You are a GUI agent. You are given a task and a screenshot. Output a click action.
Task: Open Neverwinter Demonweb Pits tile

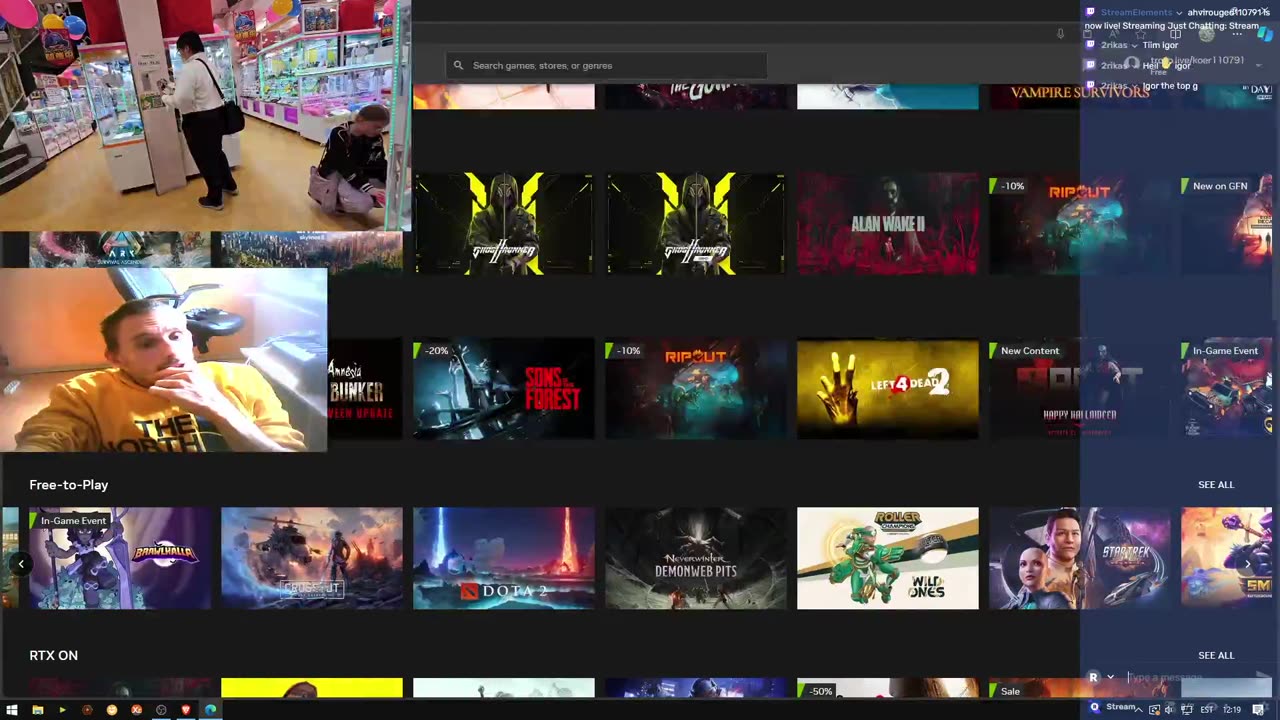tap(696, 558)
